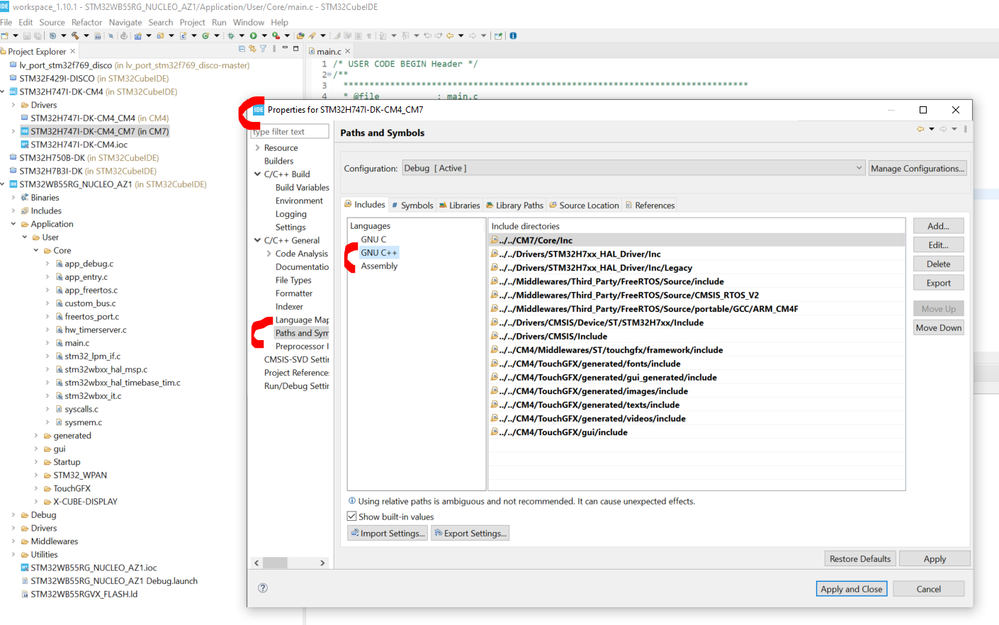Open the Configuration dropdown
This screenshot has width=999, height=625.
pyautogui.click(x=633, y=168)
